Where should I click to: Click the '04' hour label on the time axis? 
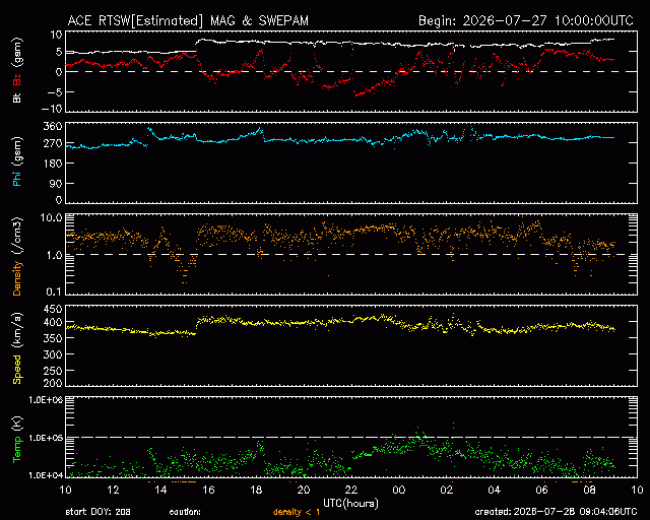click(x=494, y=490)
